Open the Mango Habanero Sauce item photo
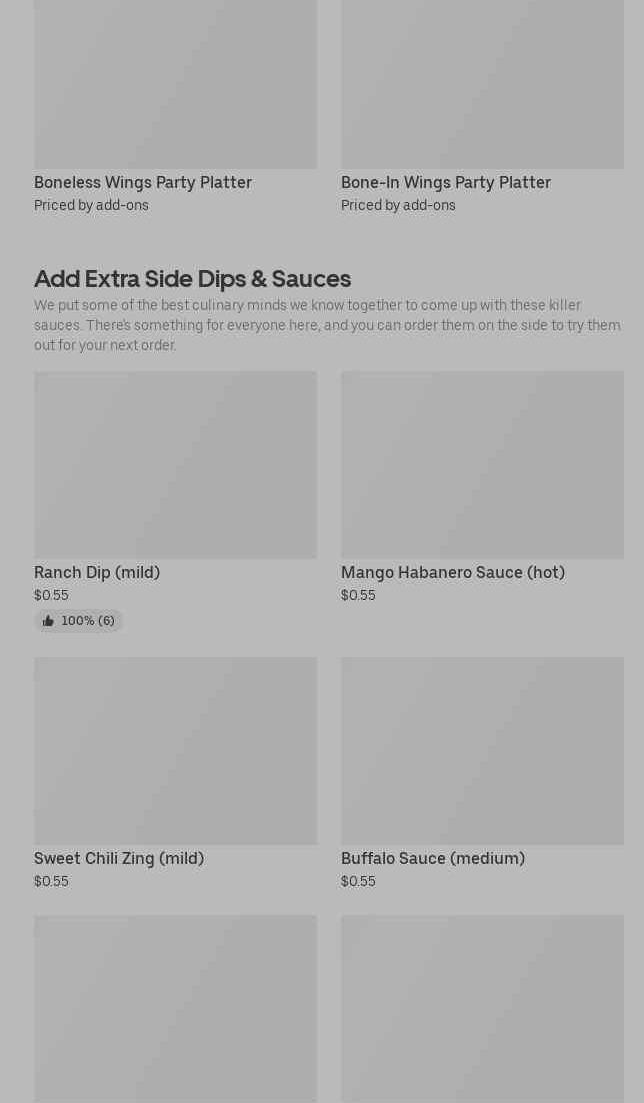Image resolution: width=644 pixels, height=1103 pixels. click(482, 465)
